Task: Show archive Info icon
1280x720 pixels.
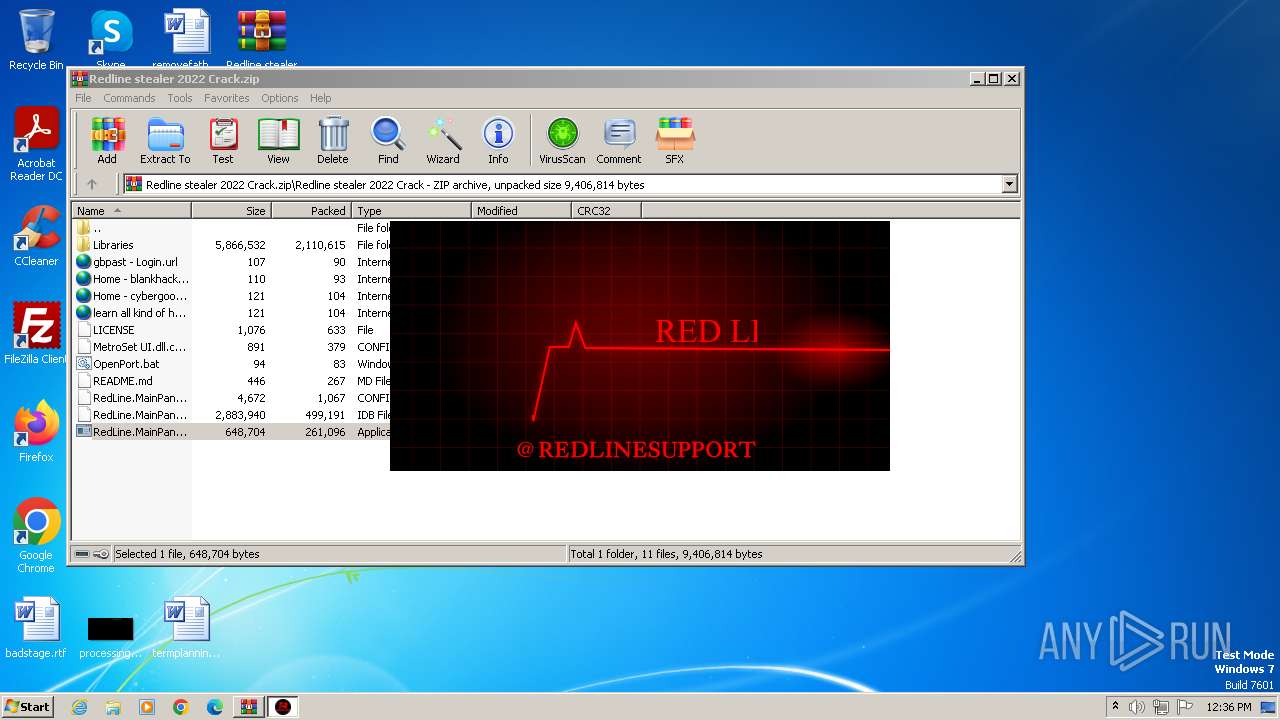Action: 498,140
